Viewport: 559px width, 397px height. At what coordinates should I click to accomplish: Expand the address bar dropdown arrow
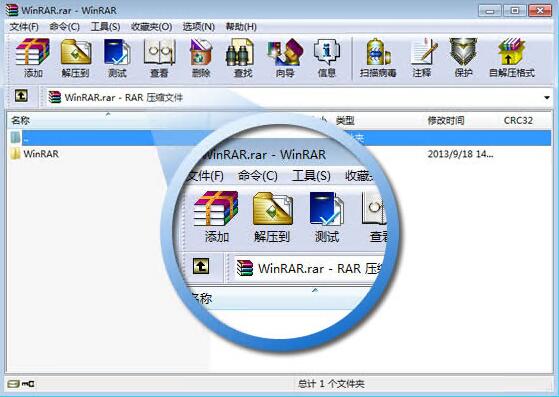pyautogui.click(x=547, y=97)
